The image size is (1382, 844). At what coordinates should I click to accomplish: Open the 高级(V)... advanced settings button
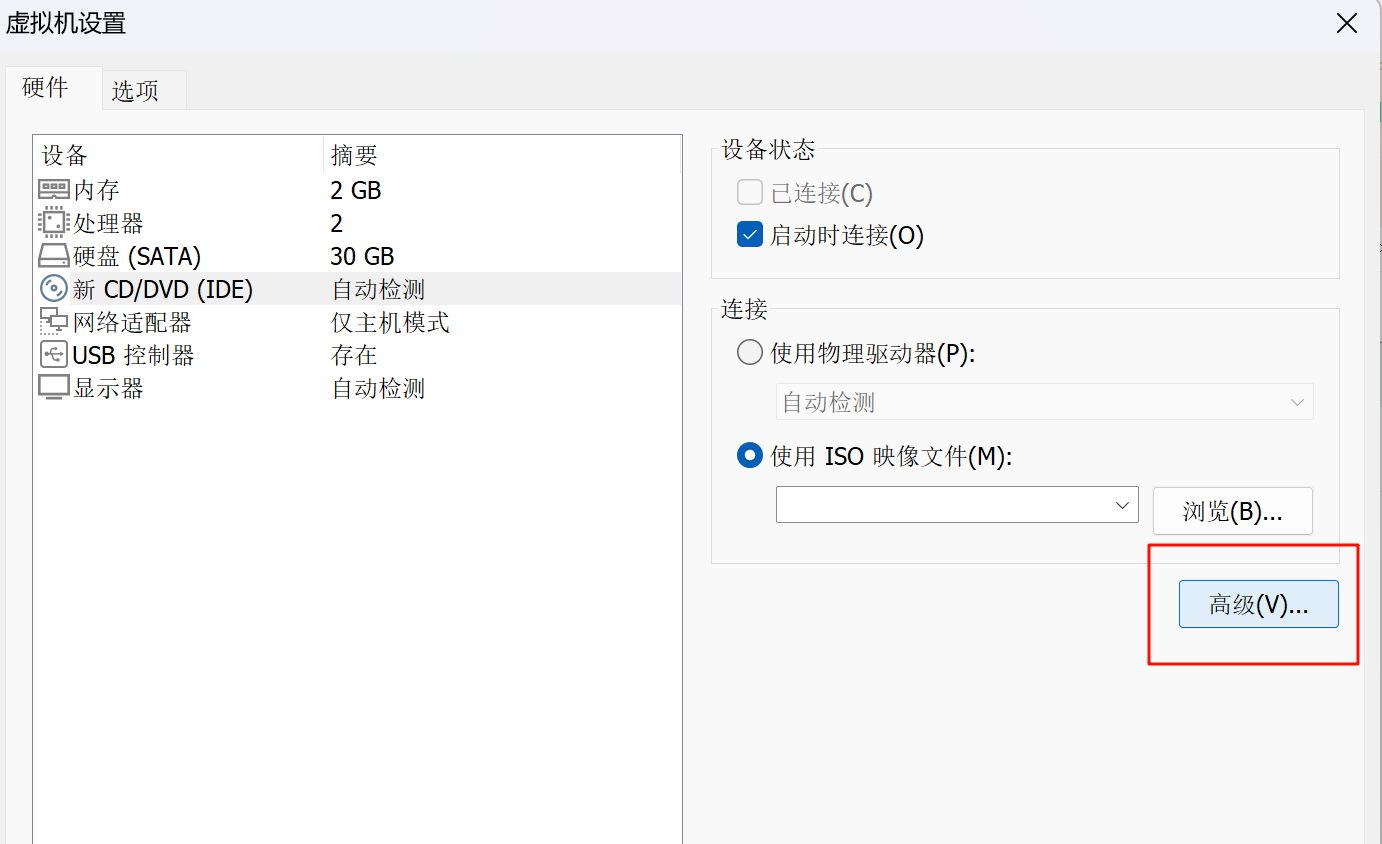pyautogui.click(x=1258, y=604)
